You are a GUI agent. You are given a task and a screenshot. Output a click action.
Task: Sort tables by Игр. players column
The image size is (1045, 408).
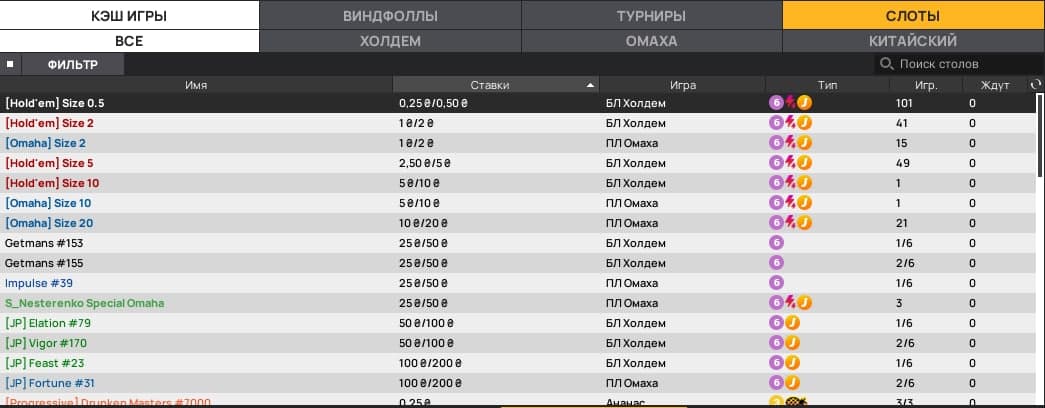(925, 85)
